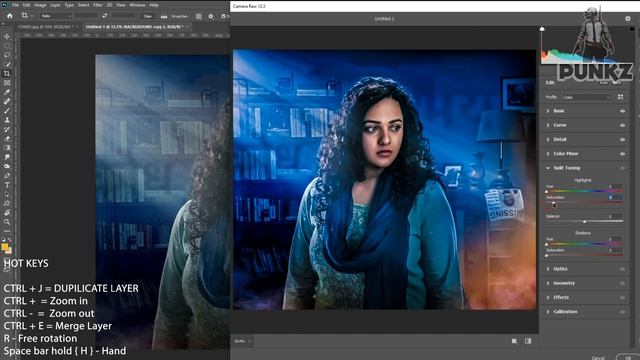Image resolution: width=640 pixels, height=360 pixels.
Task: Toggle Calibration panel eye visibility
Action: click(622, 312)
